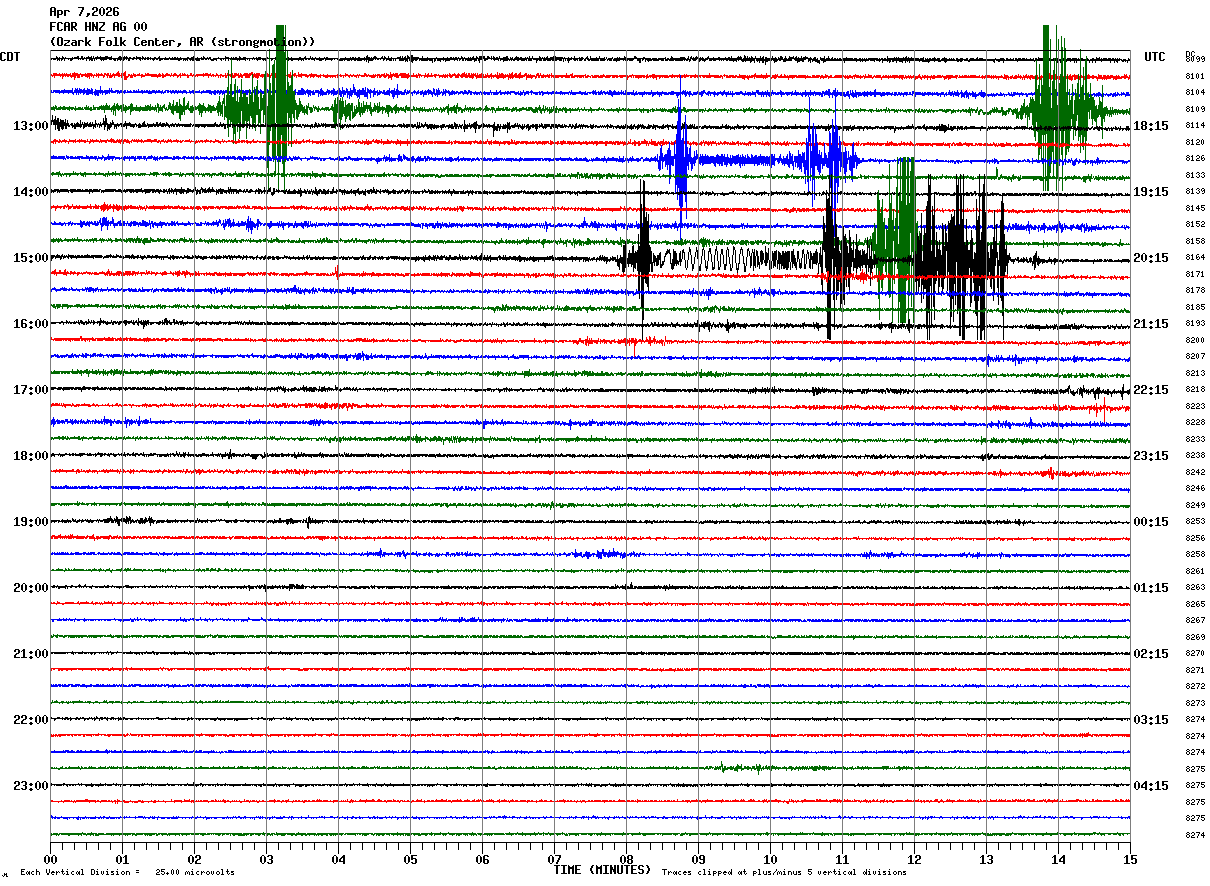
Task: Click the Apr 7,2026 date header
Action: coord(84,12)
